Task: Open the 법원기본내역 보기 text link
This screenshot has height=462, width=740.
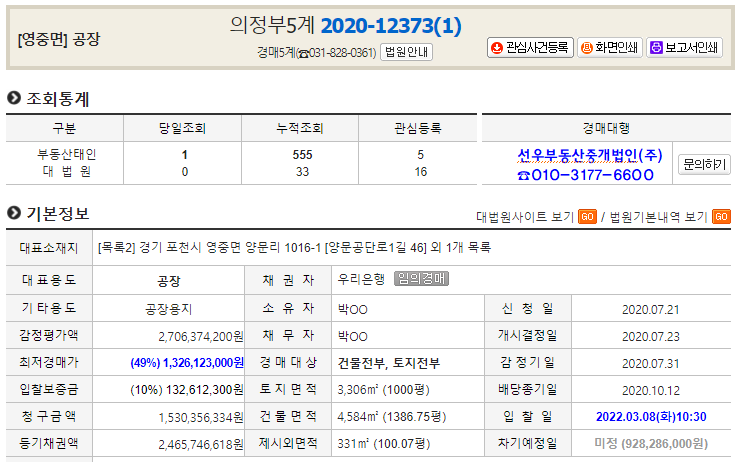Action: click(x=658, y=217)
